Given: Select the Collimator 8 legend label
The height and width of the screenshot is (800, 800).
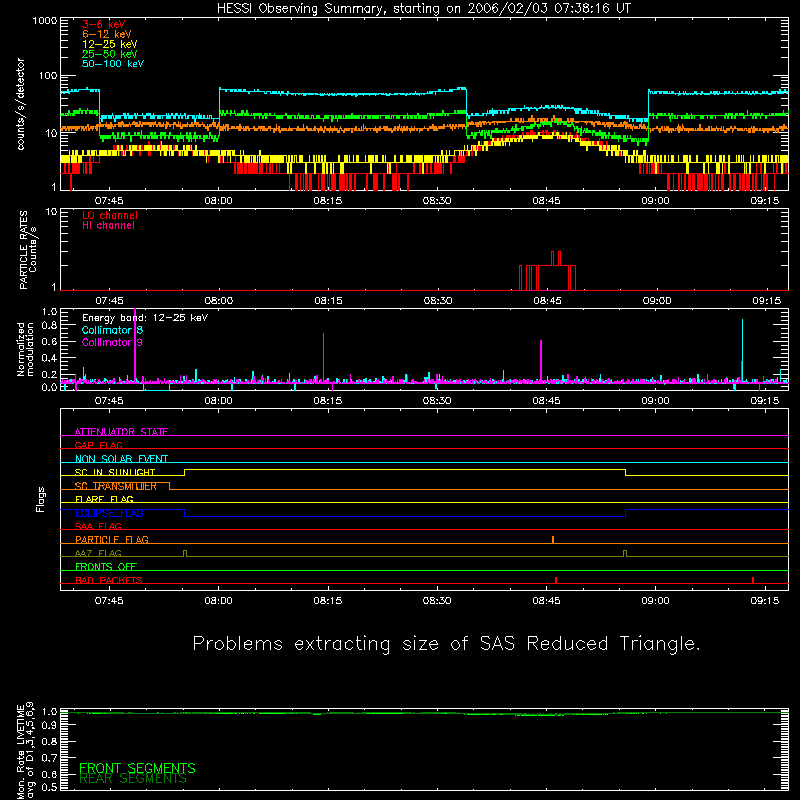Looking at the screenshot, I should 112,330.
